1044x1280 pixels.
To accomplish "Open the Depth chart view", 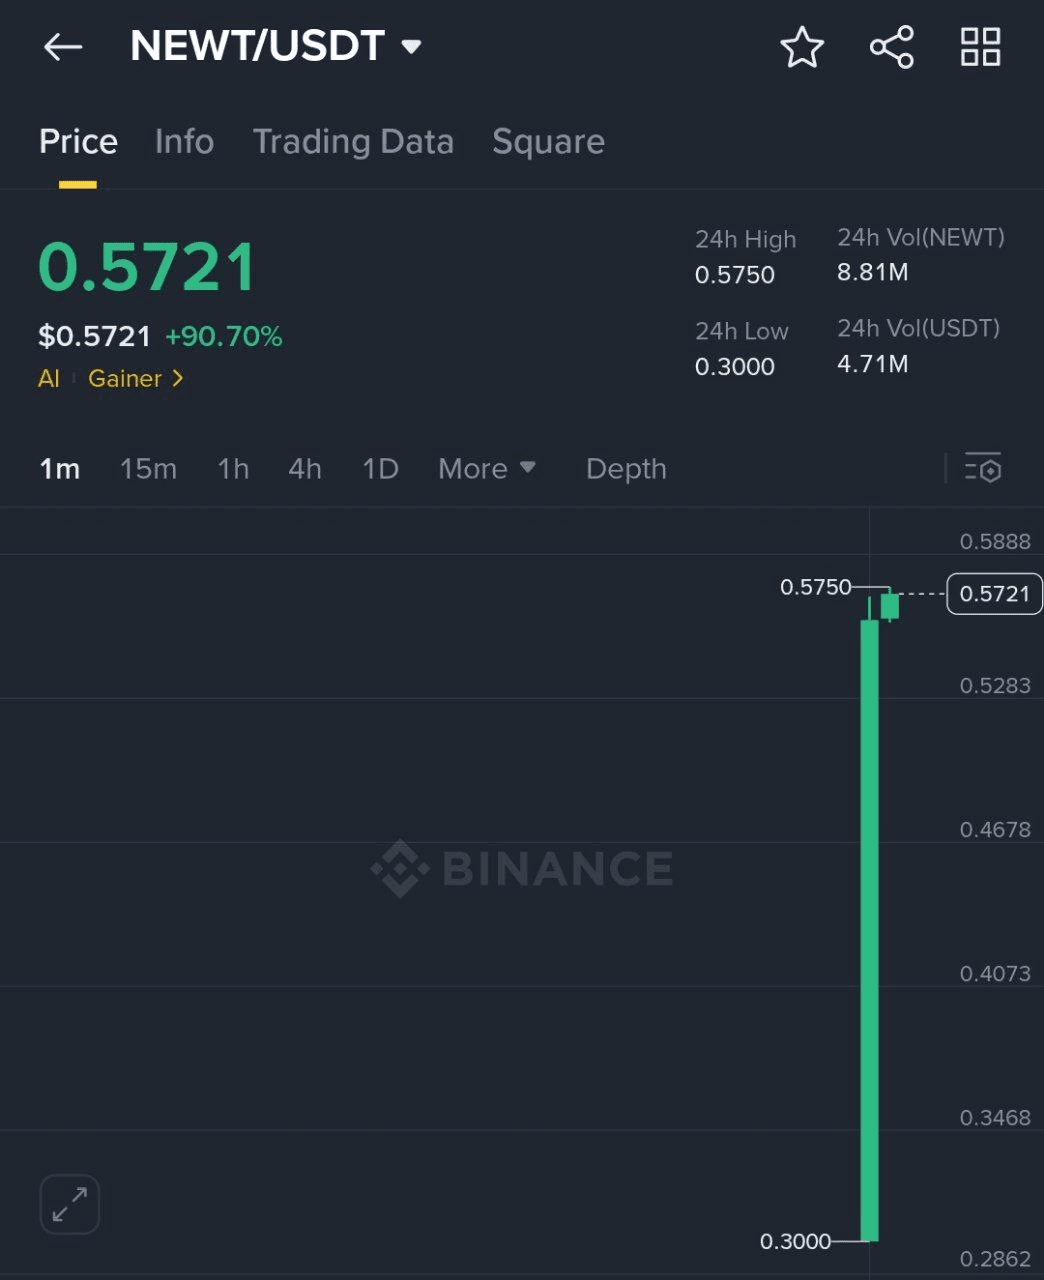I will tap(626, 468).
